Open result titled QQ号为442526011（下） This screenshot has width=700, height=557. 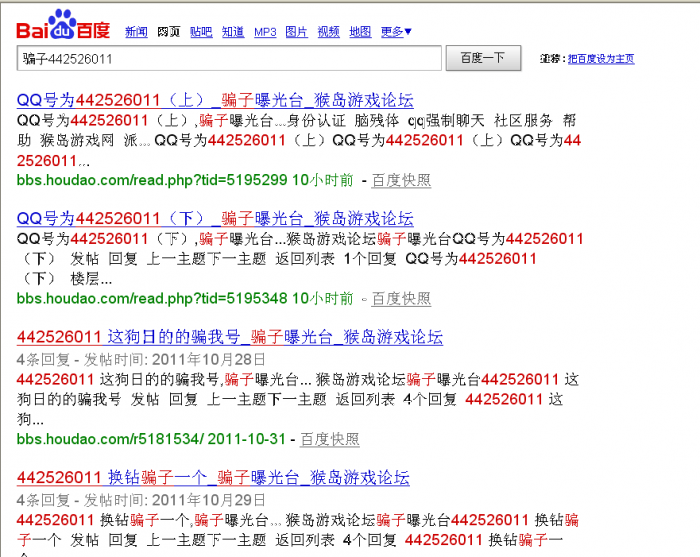pos(215,219)
